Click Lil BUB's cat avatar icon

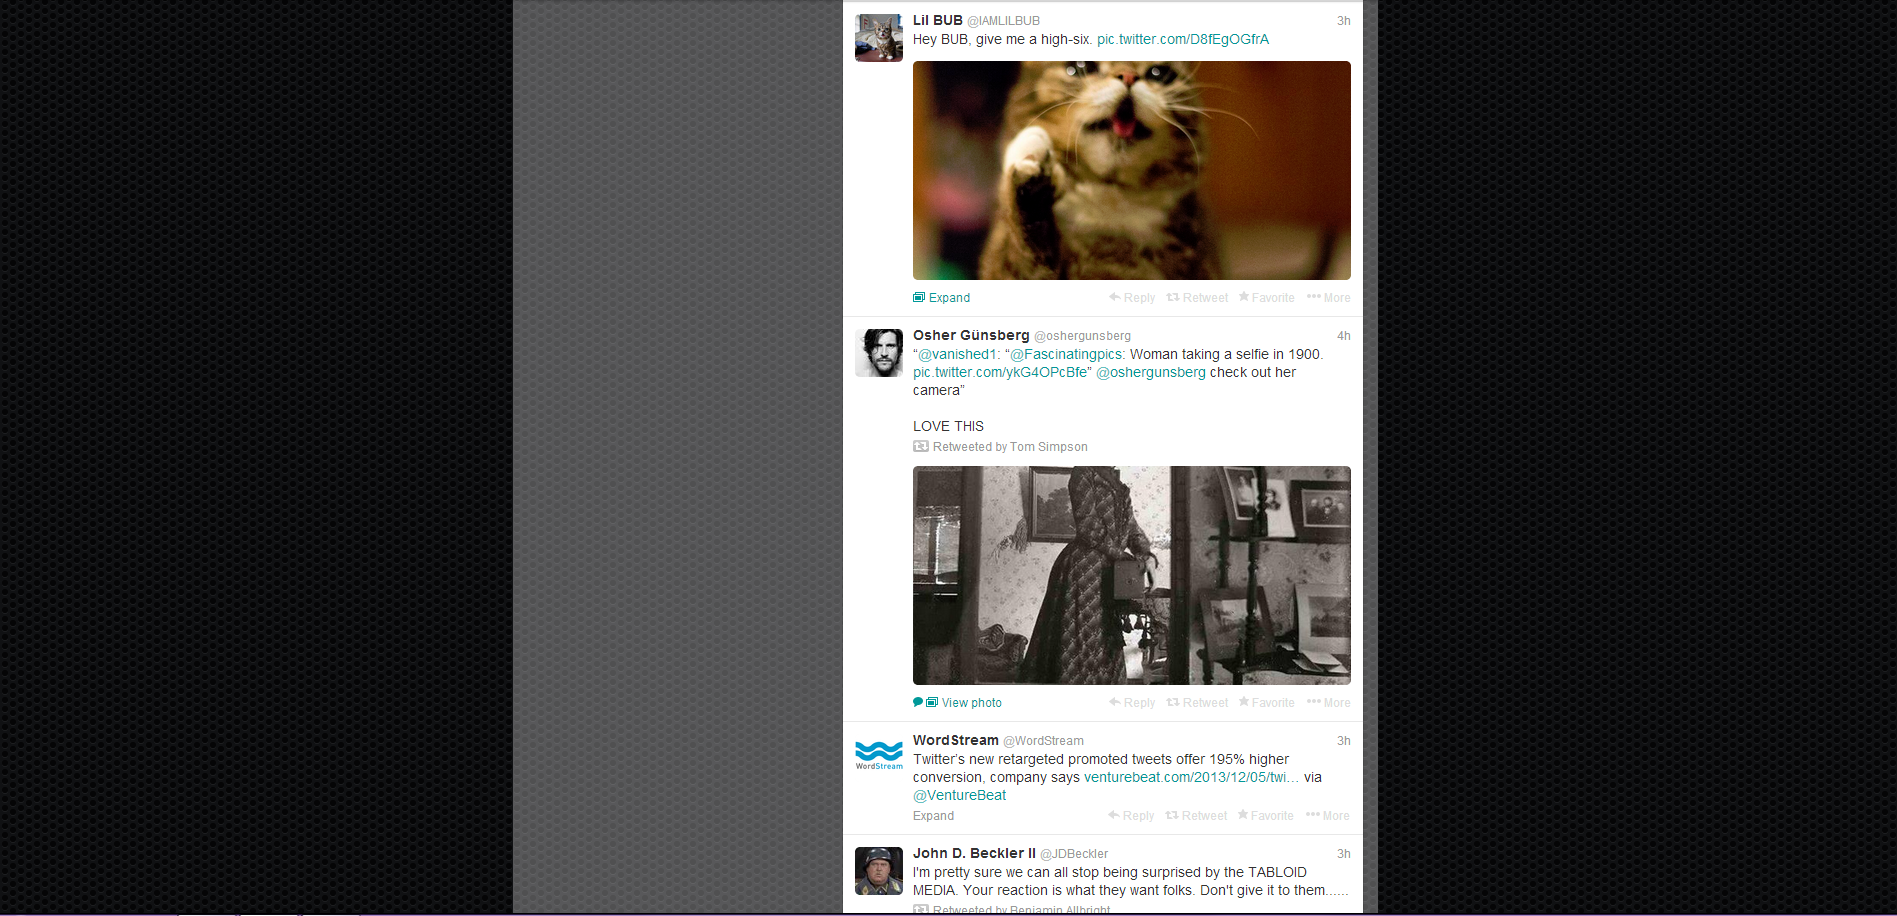pos(878,38)
